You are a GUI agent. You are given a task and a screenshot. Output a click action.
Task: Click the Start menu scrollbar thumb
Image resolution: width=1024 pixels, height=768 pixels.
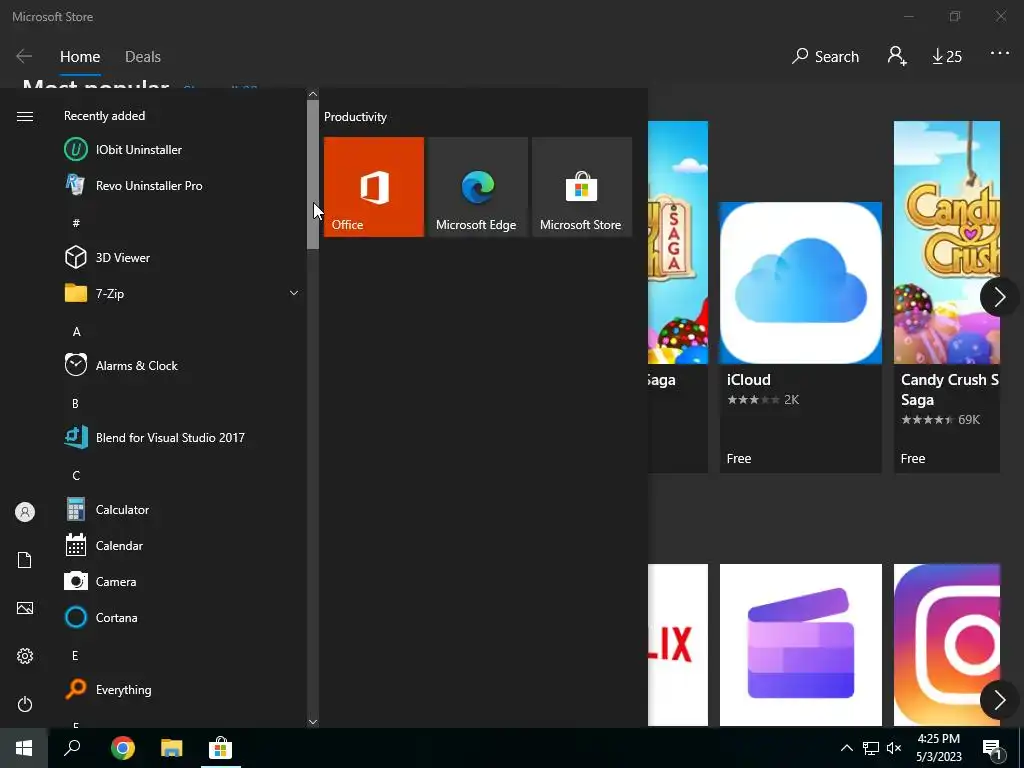pos(313,174)
